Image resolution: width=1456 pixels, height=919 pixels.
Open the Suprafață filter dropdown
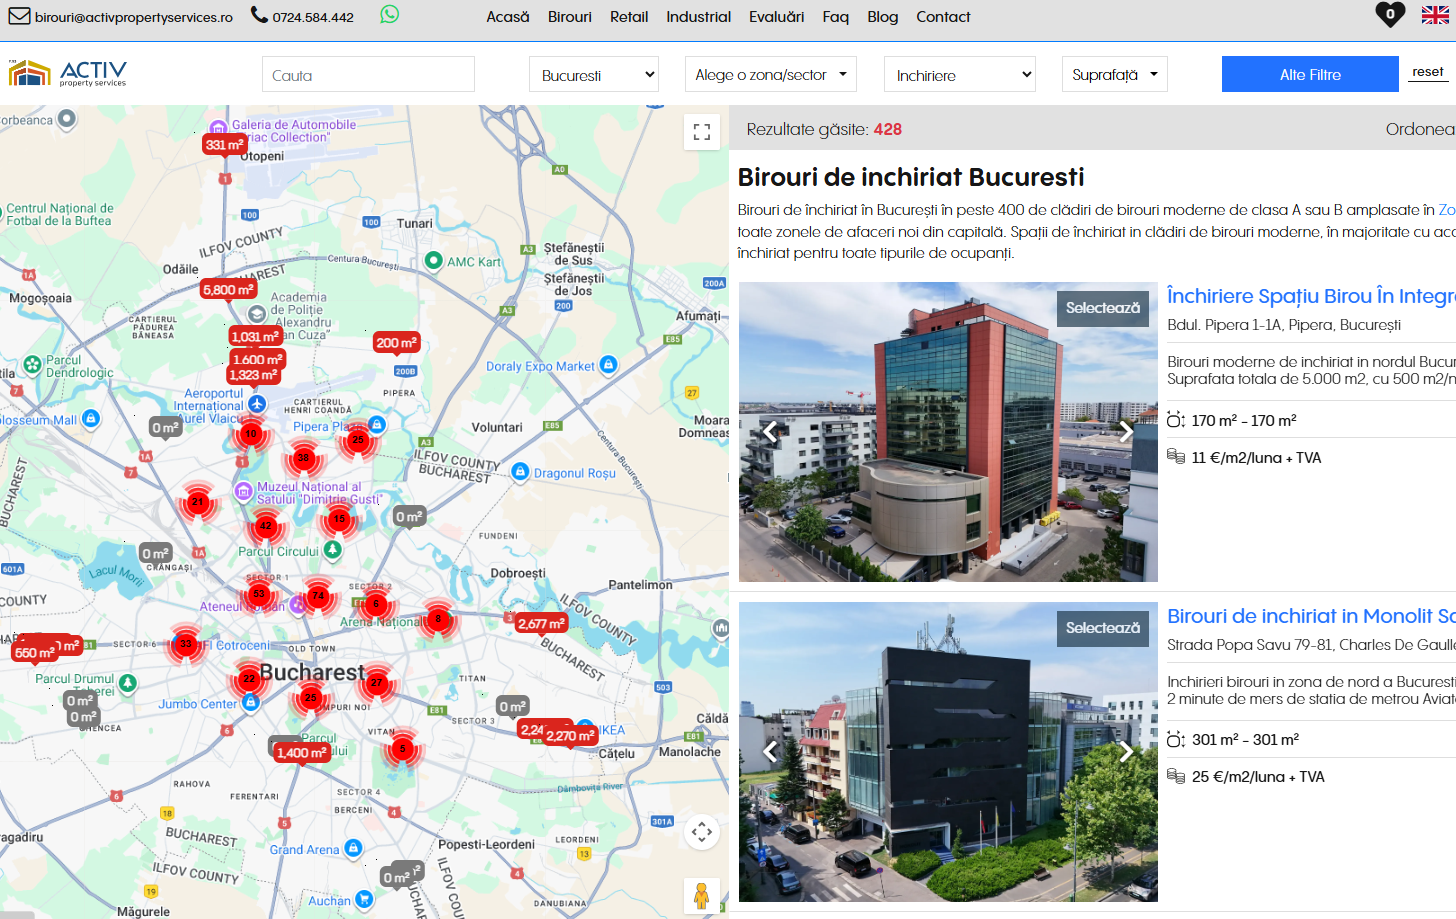(x=1114, y=75)
